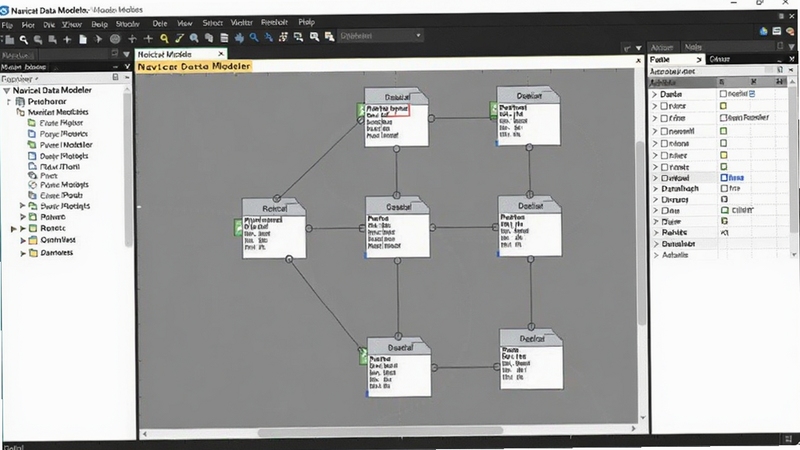
Task: Click the canvas horizontal scrollbar thumb
Action: point(380,432)
